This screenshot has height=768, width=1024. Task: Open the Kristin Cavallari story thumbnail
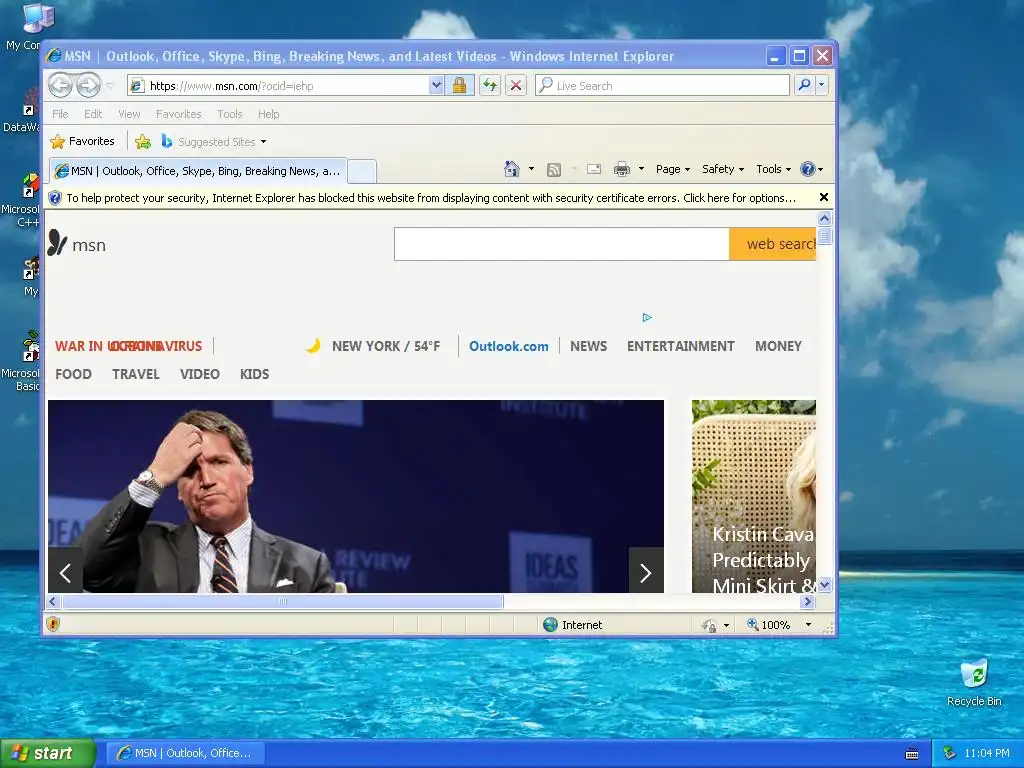(x=754, y=496)
